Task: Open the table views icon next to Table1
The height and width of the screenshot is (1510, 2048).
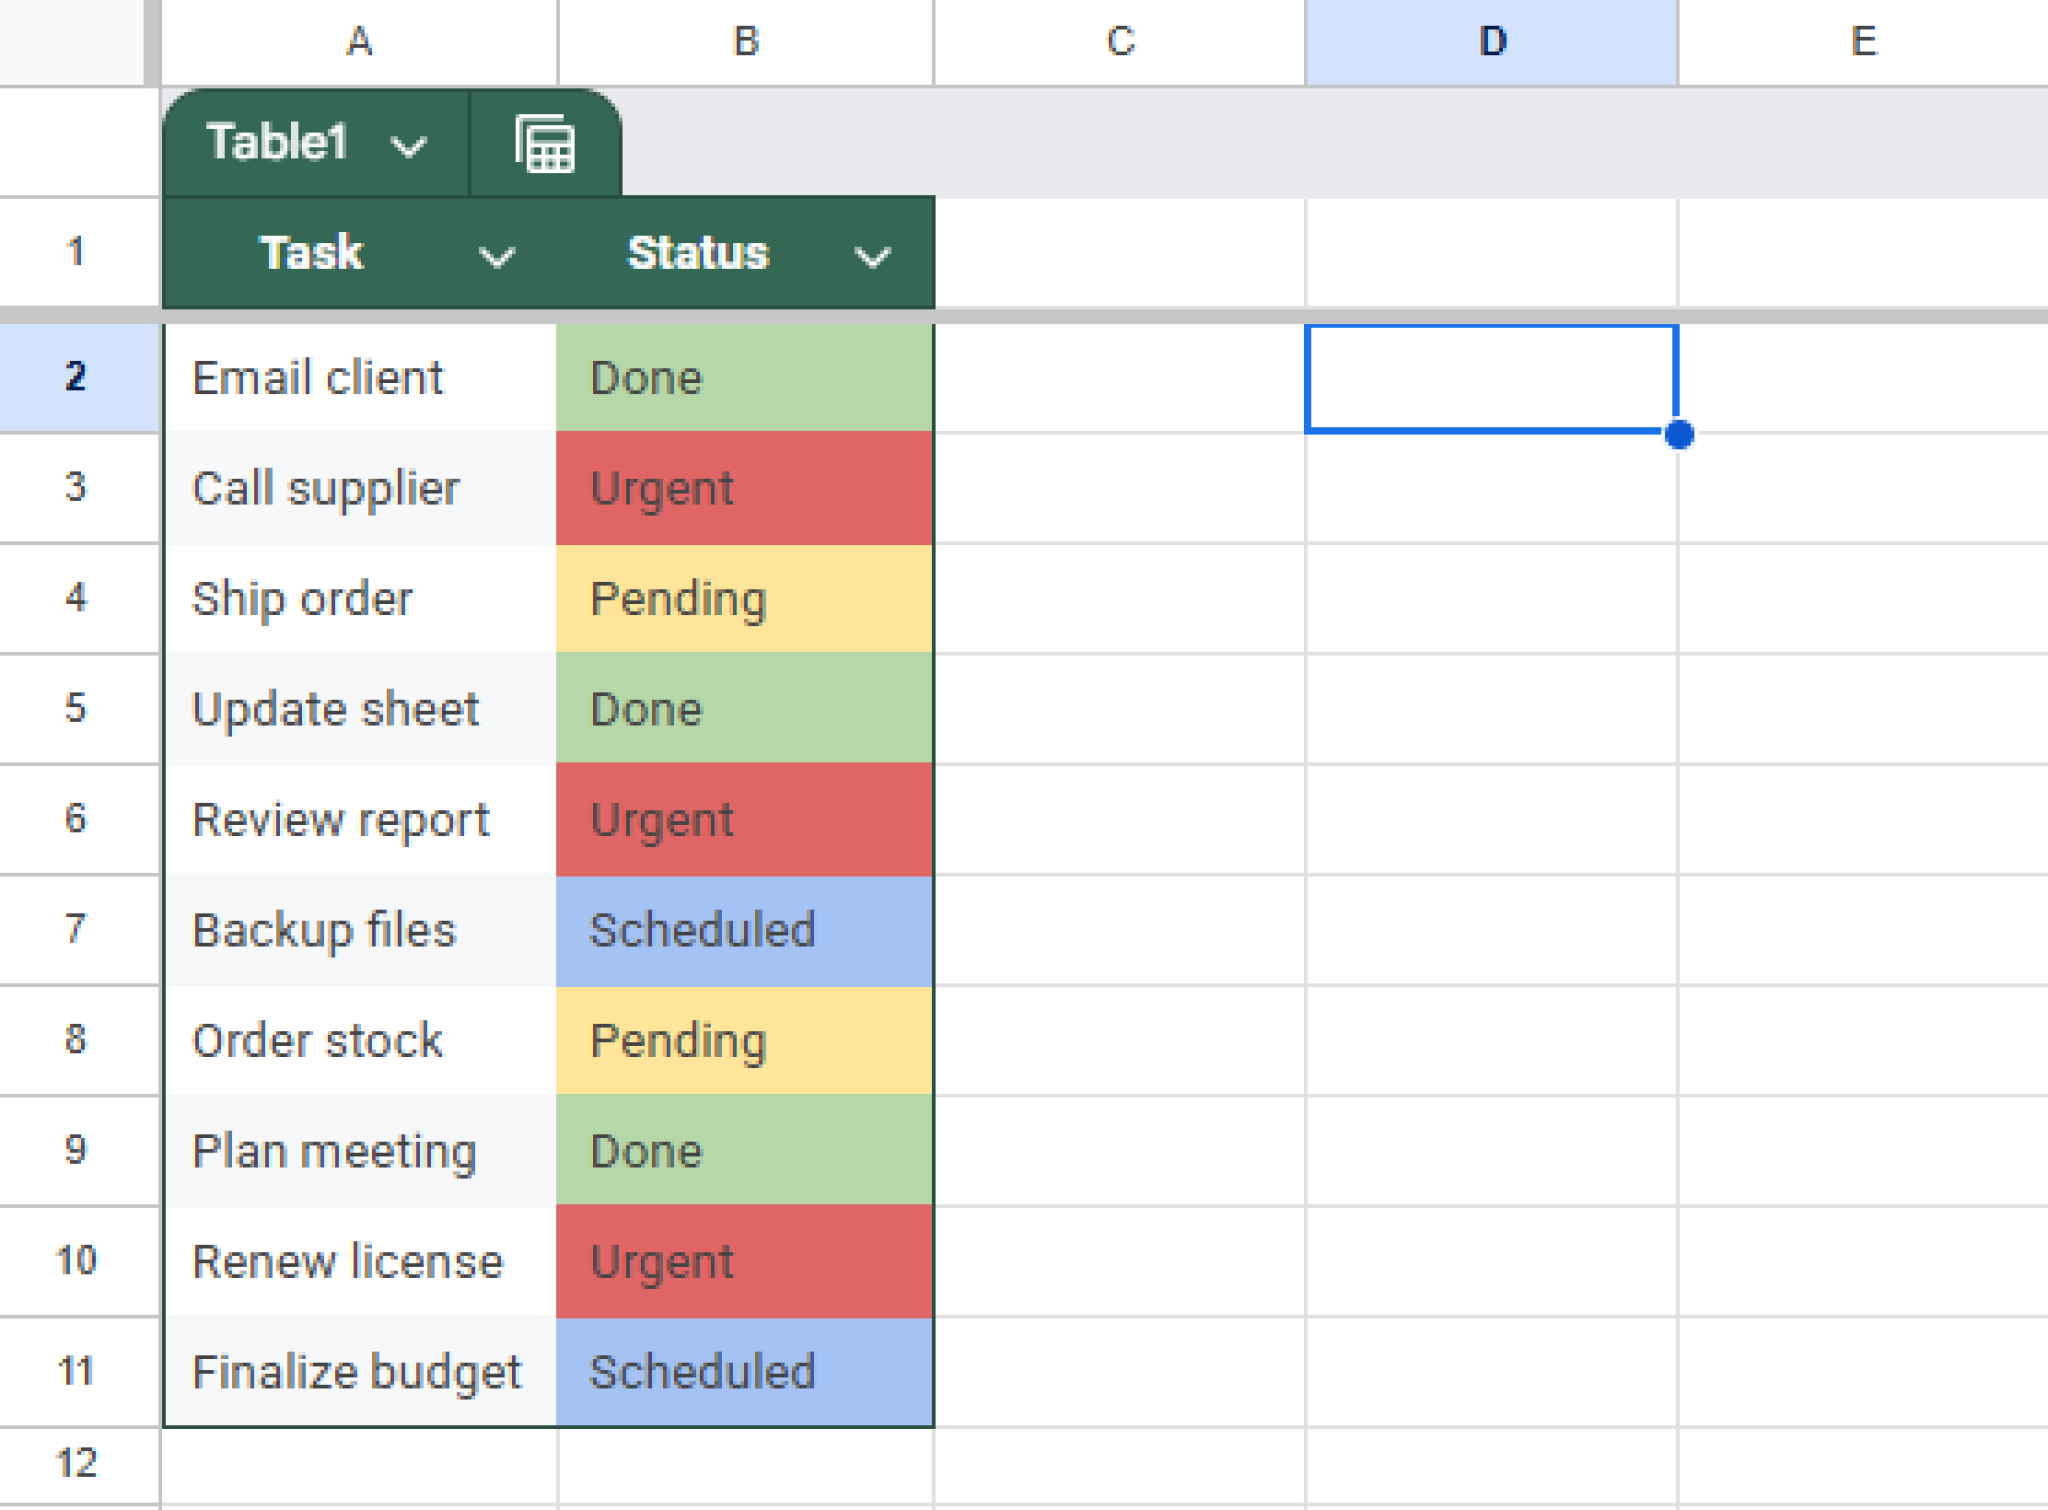Action: point(543,142)
